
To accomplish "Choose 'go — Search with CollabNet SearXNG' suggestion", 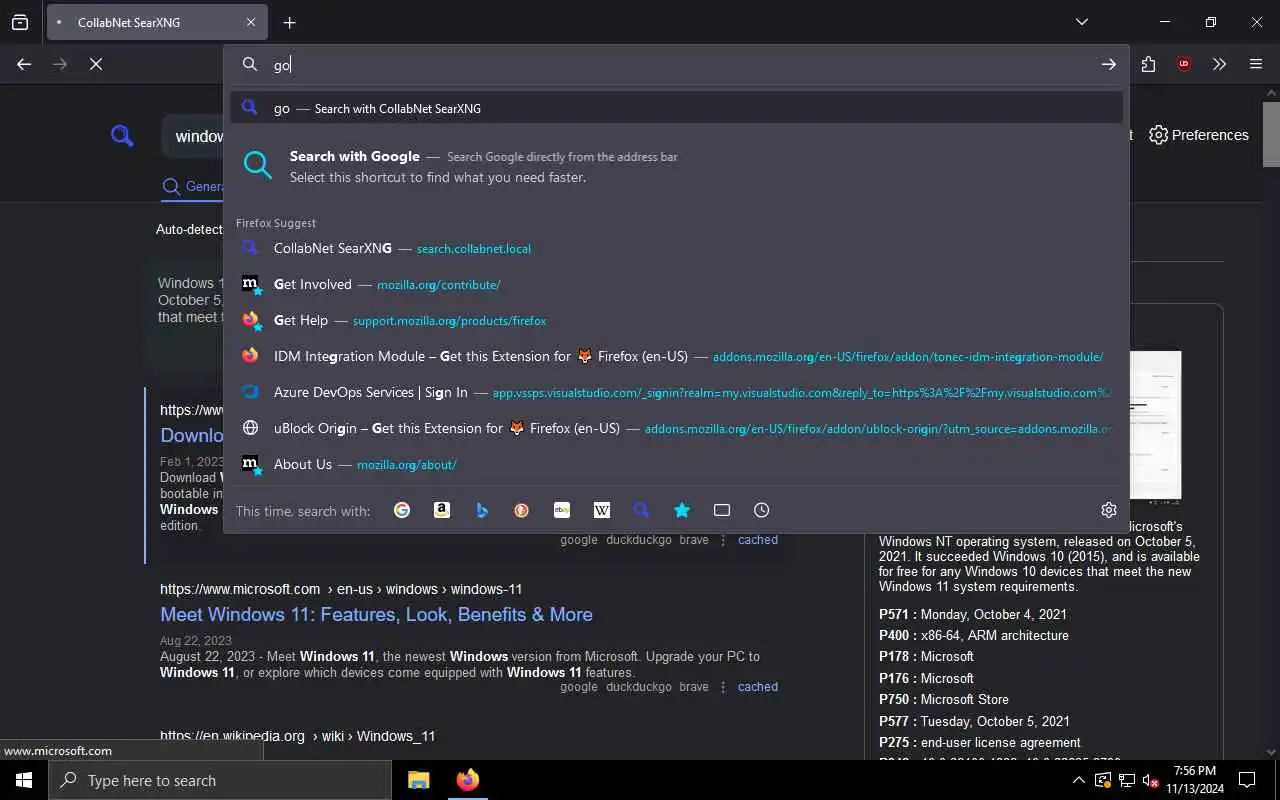I will tap(677, 108).
